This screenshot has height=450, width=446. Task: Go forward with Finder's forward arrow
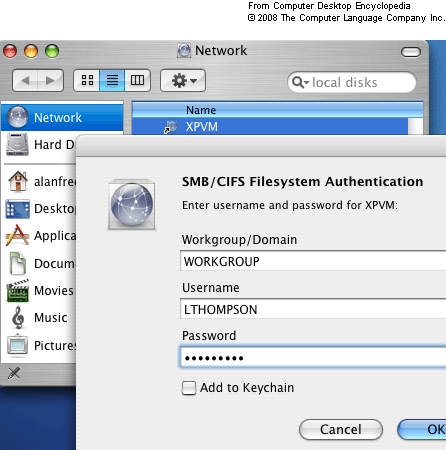51,80
